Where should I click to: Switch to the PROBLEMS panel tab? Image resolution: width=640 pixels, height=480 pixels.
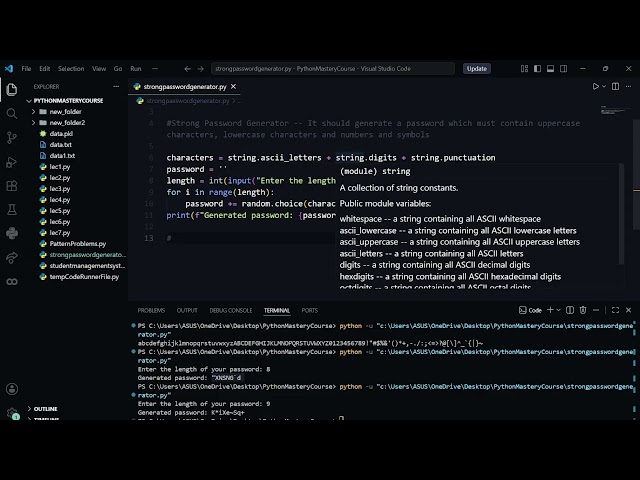coord(151,311)
